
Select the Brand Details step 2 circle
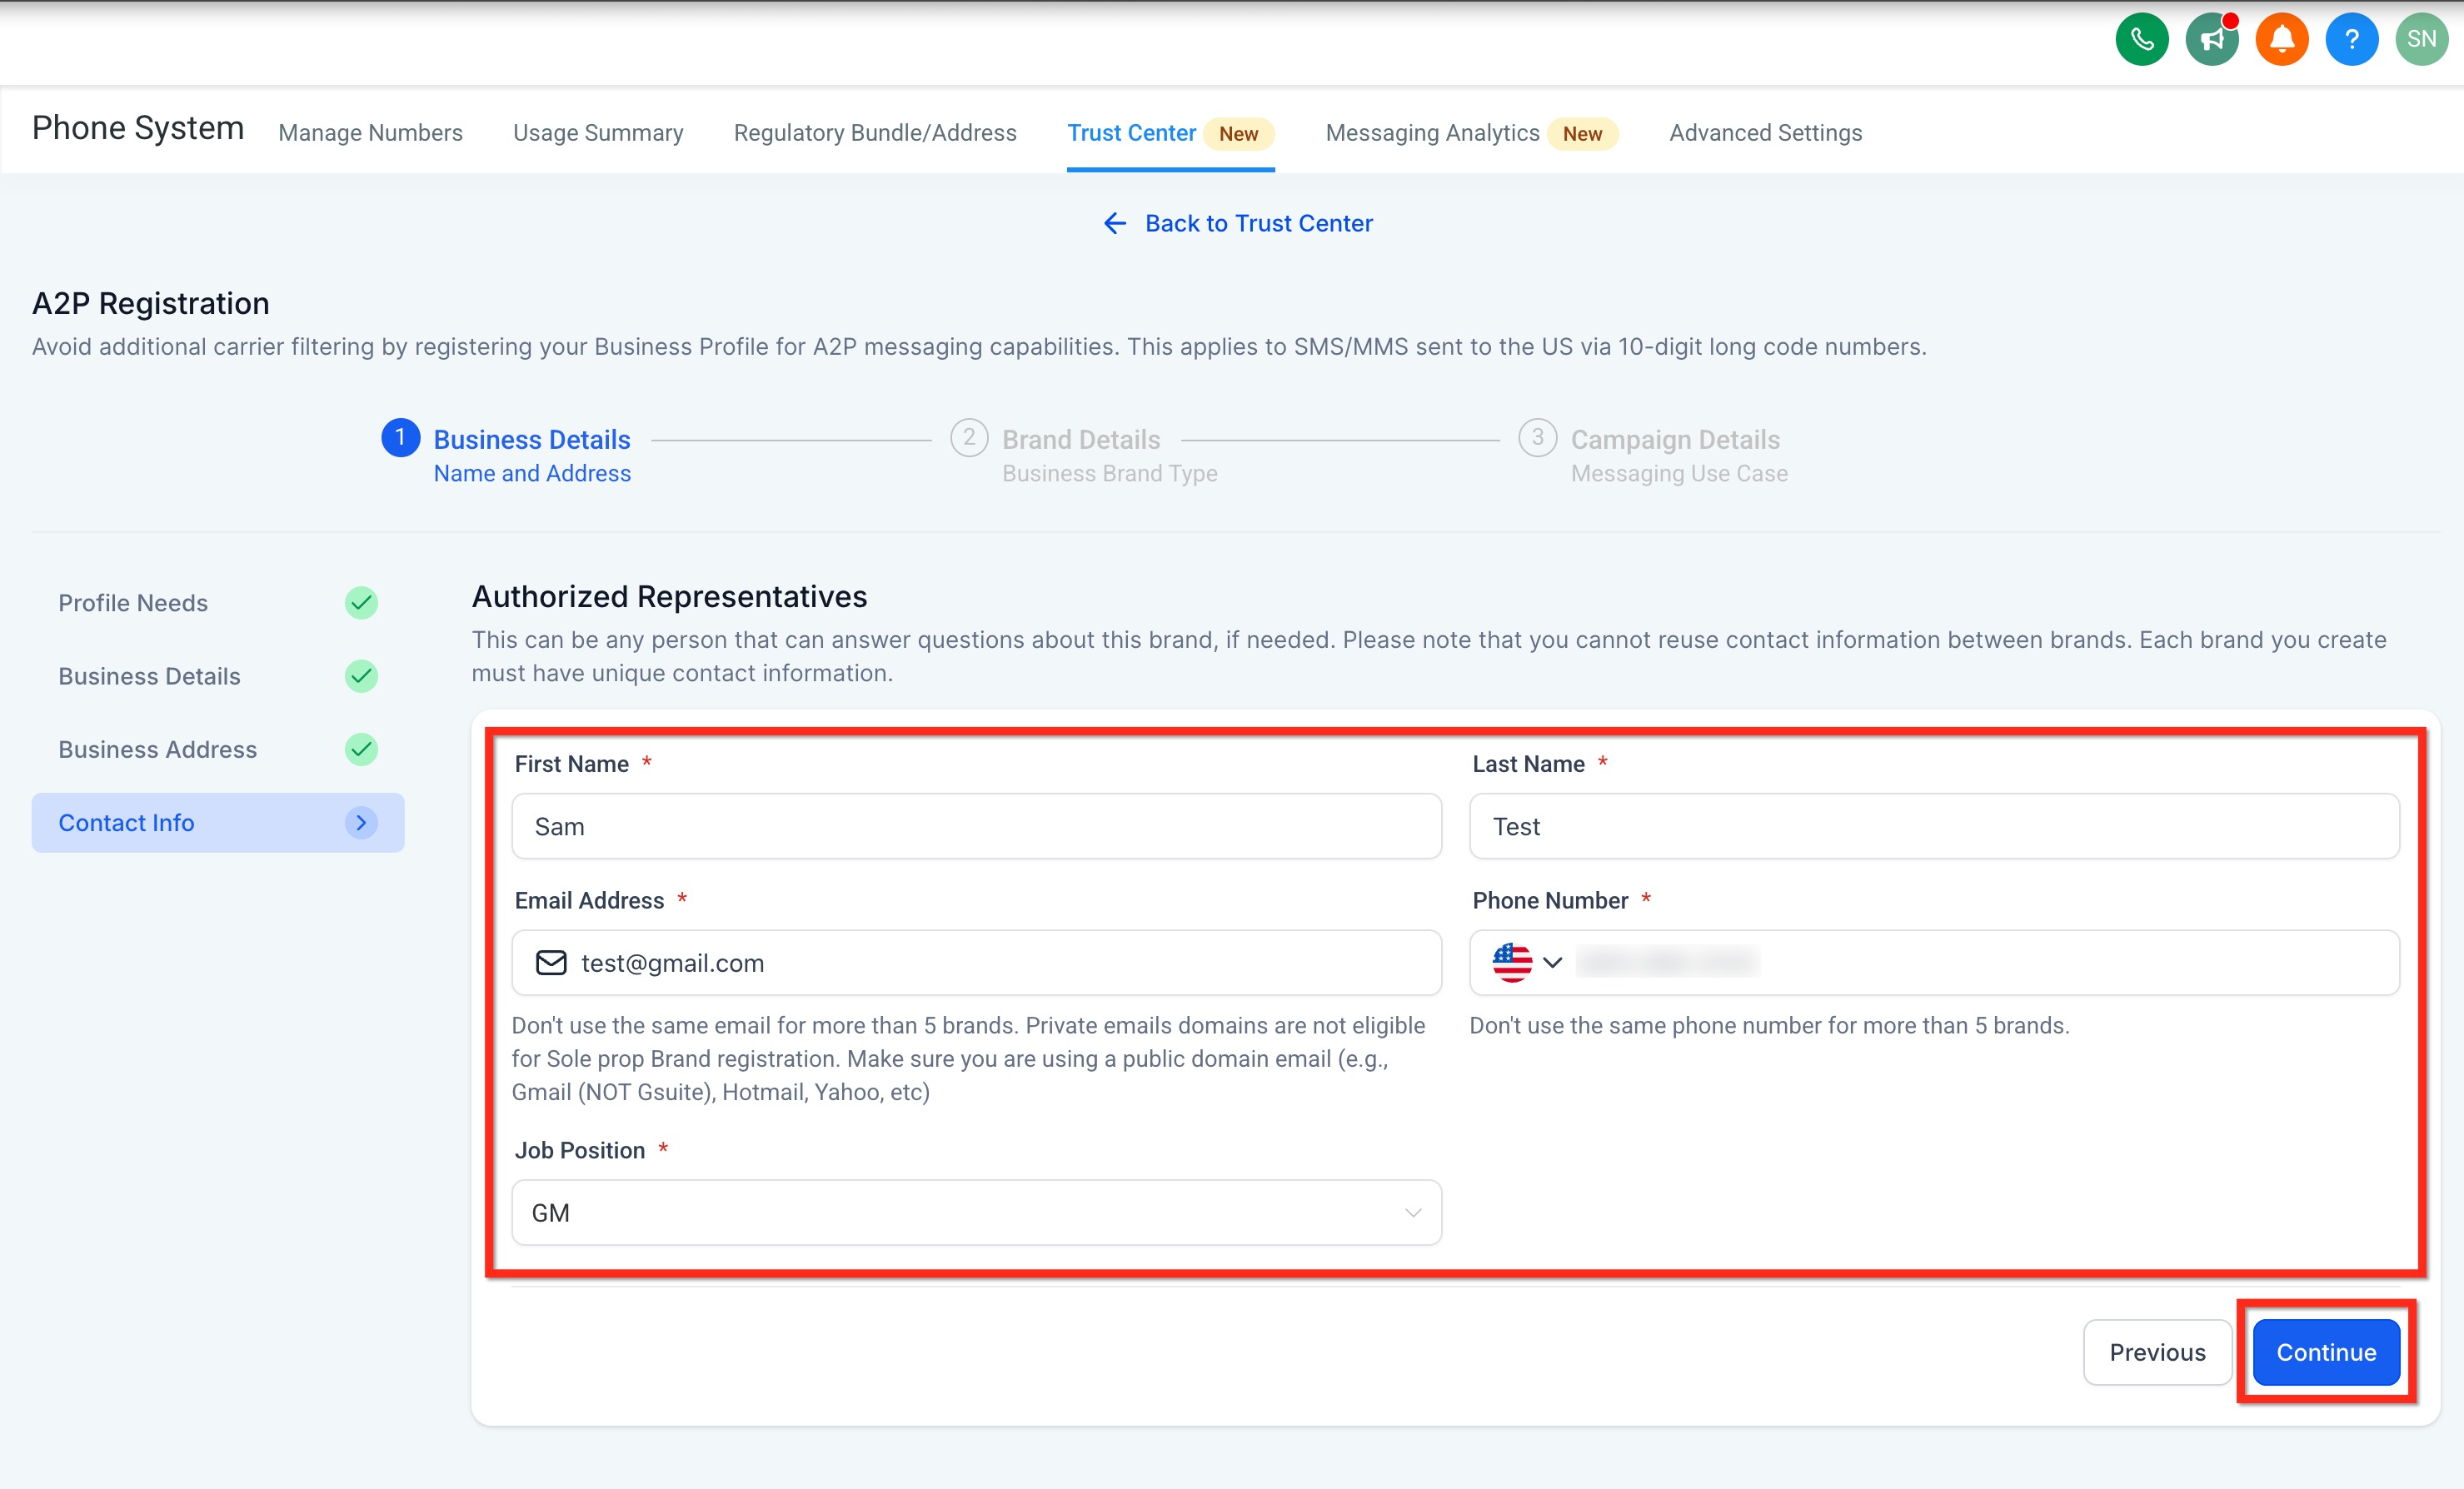click(x=968, y=438)
